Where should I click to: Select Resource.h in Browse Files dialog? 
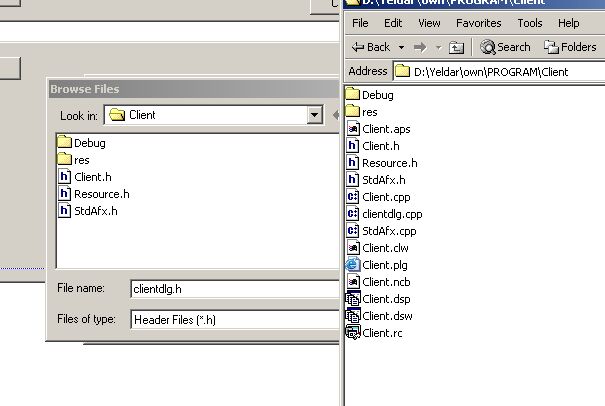pyautogui.click(x=100, y=194)
